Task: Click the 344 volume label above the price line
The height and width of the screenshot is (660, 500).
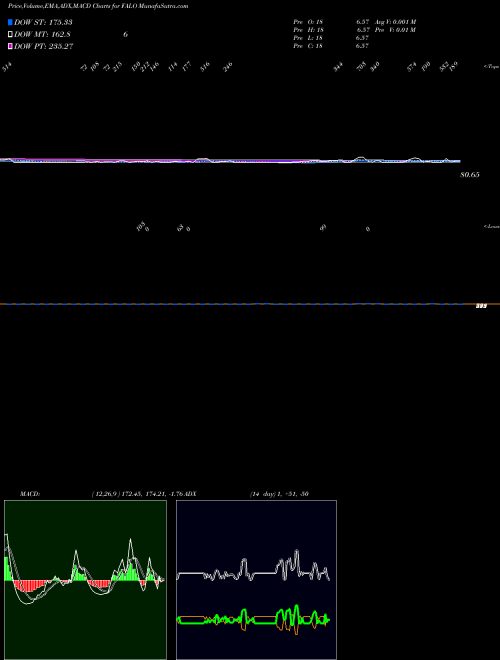Action: (338, 67)
